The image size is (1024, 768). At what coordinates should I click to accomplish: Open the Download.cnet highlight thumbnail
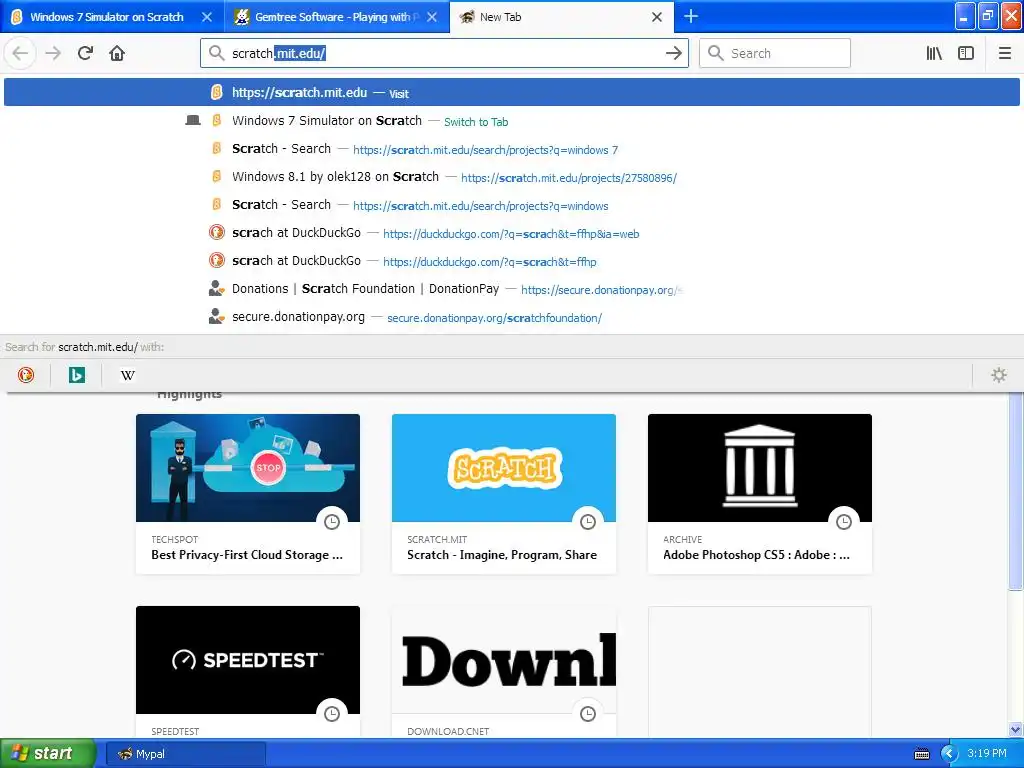504,660
